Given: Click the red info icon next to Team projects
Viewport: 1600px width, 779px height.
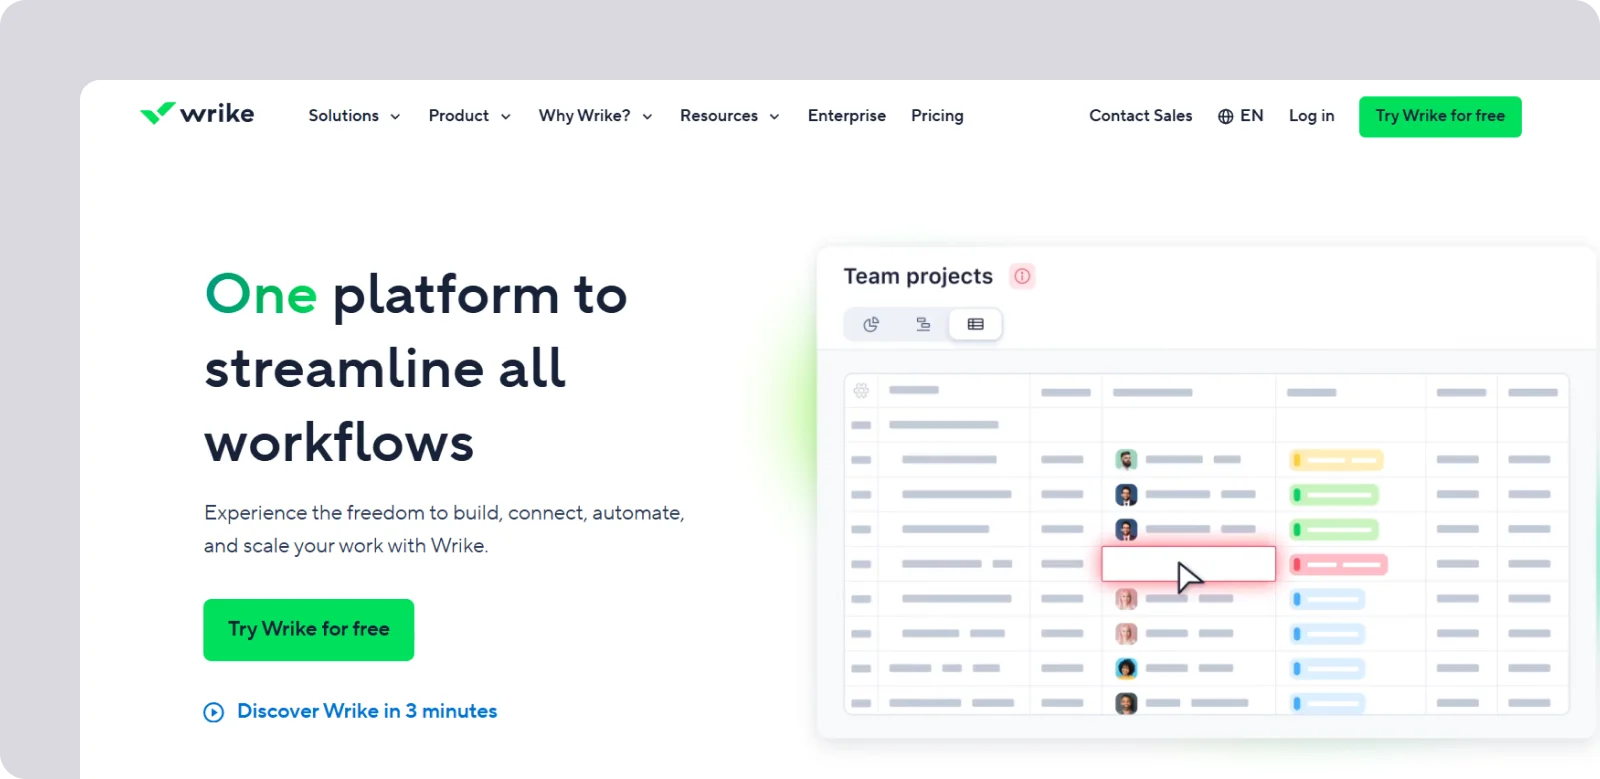Looking at the screenshot, I should (1022, 276).
